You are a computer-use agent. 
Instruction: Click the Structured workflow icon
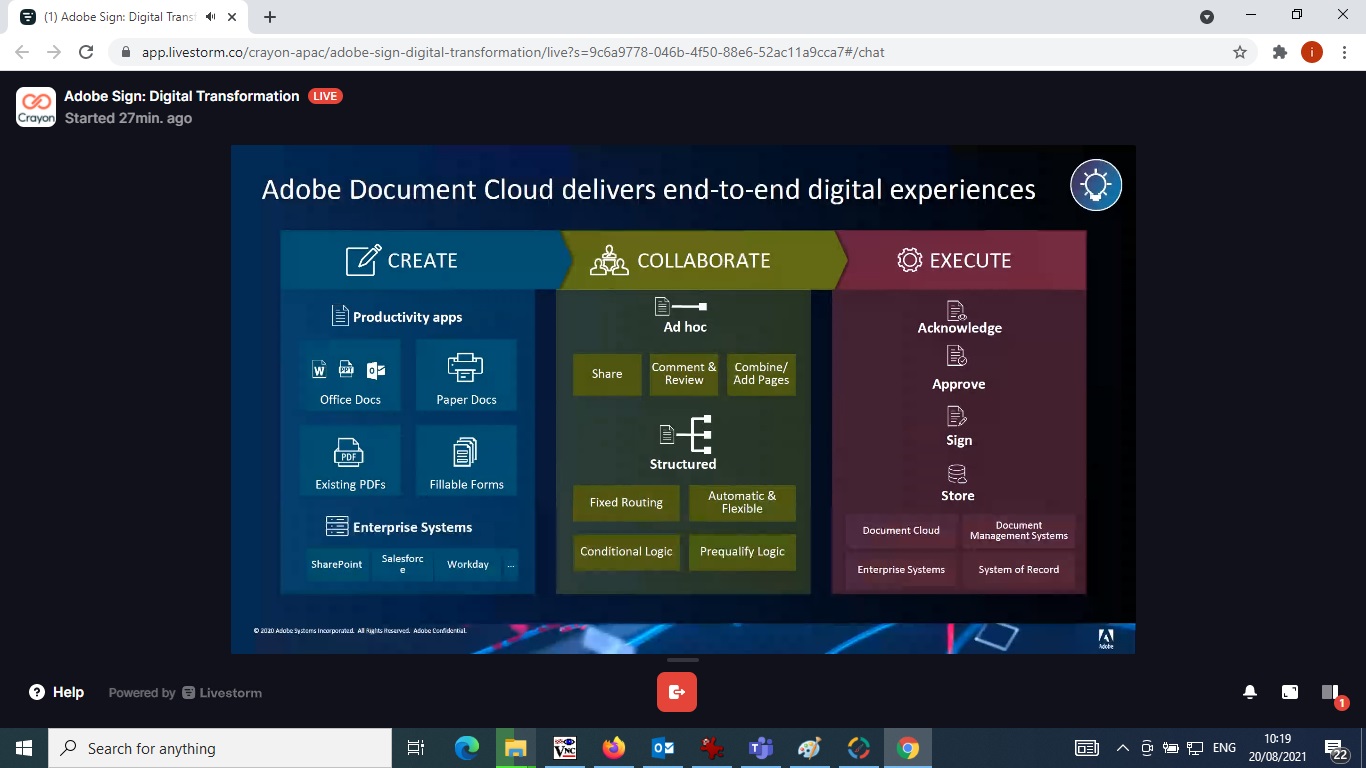686,434
